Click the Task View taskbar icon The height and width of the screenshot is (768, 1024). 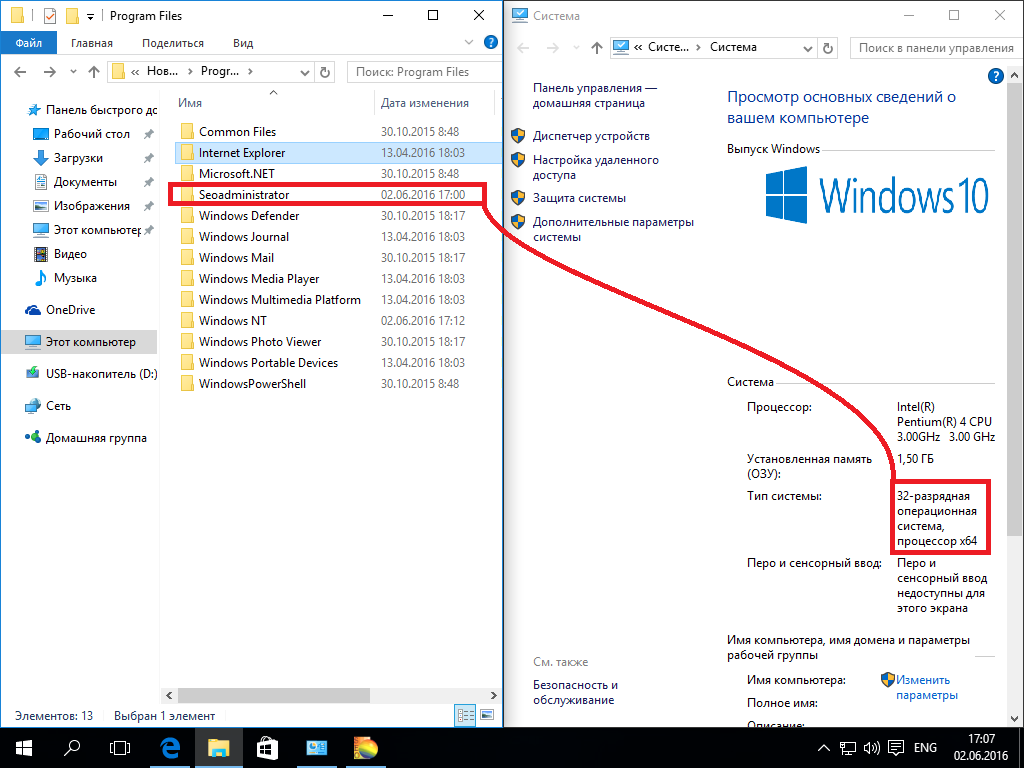(x=120, y=747)
